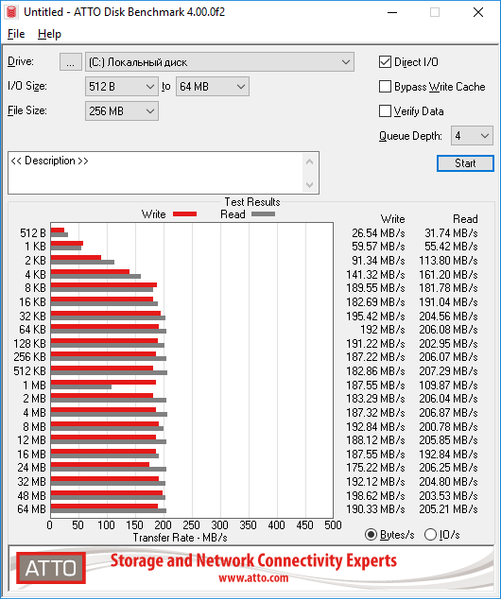
Task: Click the Read column header in results
Action: click(x=465, y=219)
